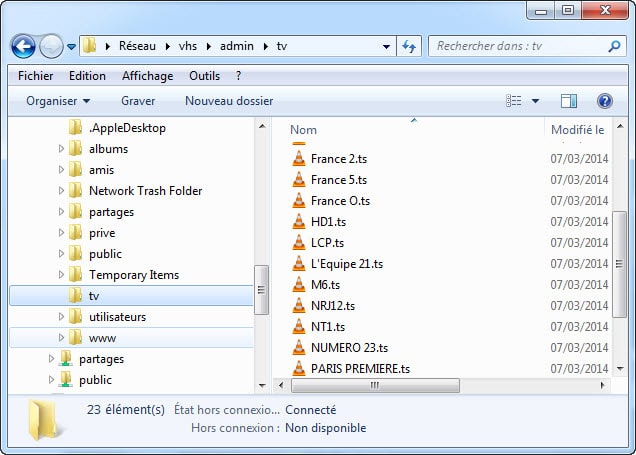Screen dimensions: 636x455
Task: Open the ? help menu
Action: (x=238, y=76)
